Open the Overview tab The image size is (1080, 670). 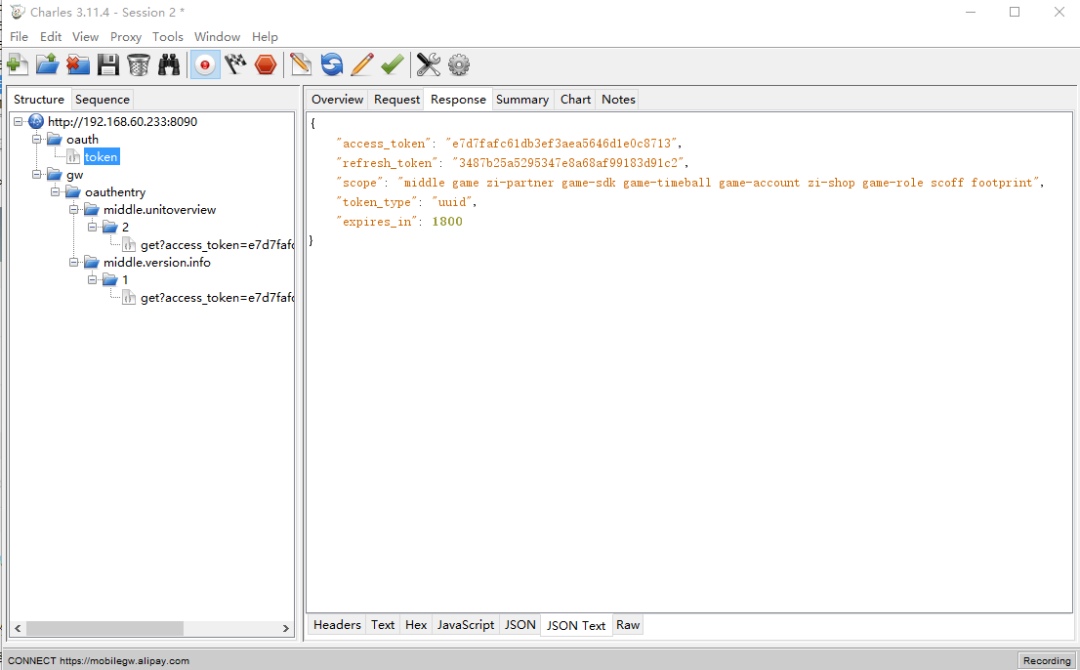[x=337, y=99]
